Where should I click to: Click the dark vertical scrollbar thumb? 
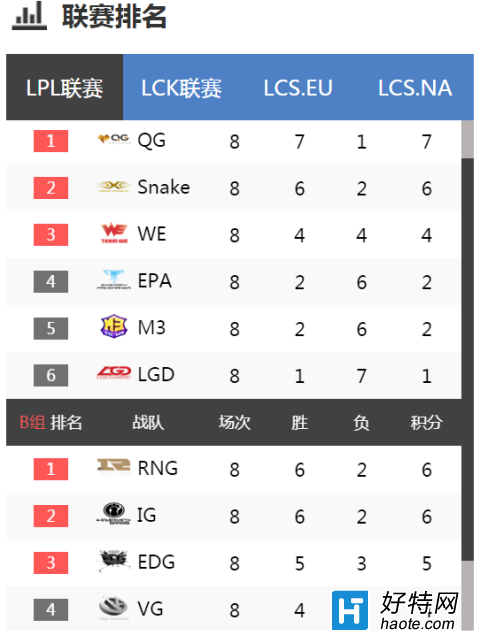[467, 360]
